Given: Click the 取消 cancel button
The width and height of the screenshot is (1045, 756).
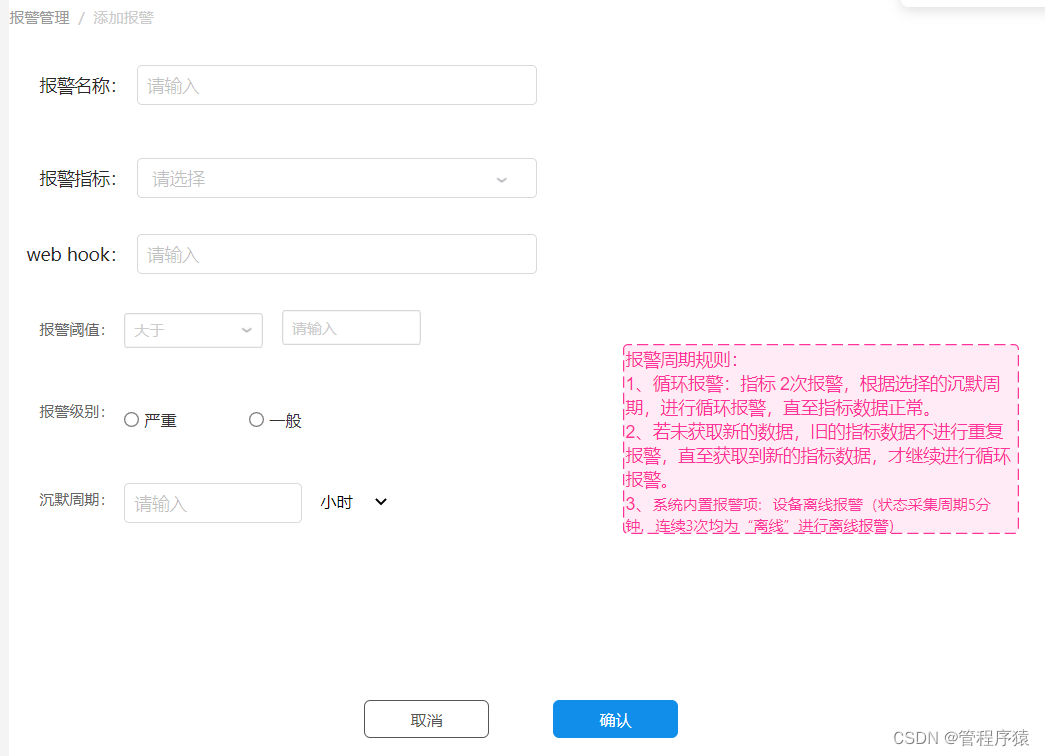Looking at the screenshot, I should pos(426,718).
